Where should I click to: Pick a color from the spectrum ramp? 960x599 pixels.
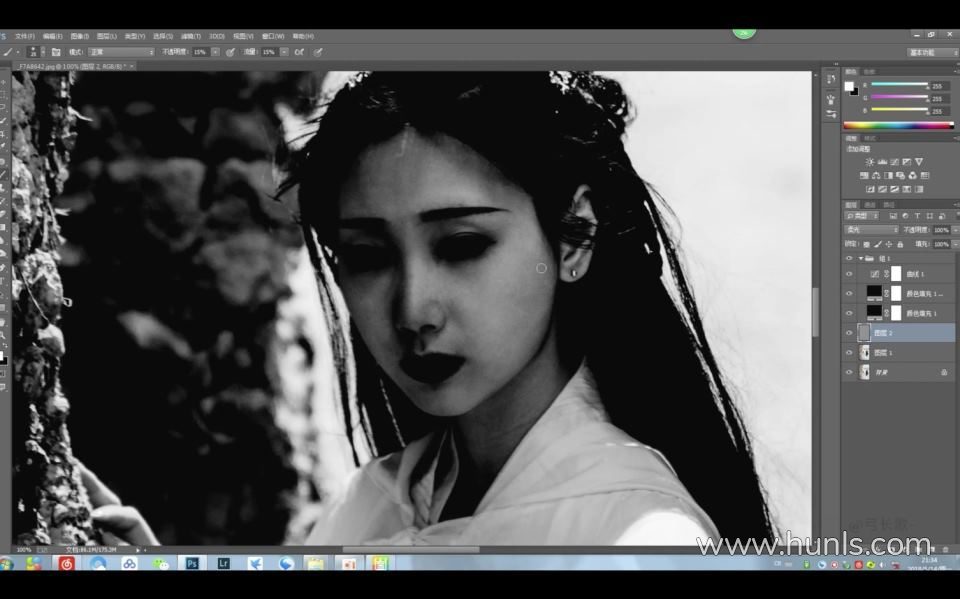pos(898,126)
